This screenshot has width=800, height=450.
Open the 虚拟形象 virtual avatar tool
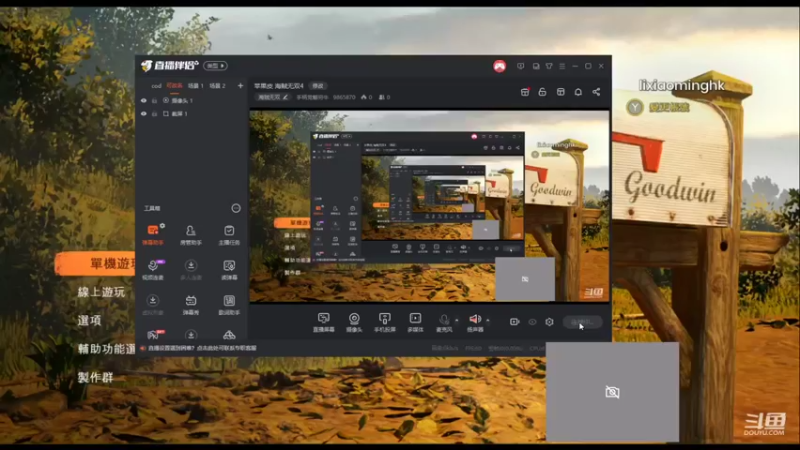[153, 305]
